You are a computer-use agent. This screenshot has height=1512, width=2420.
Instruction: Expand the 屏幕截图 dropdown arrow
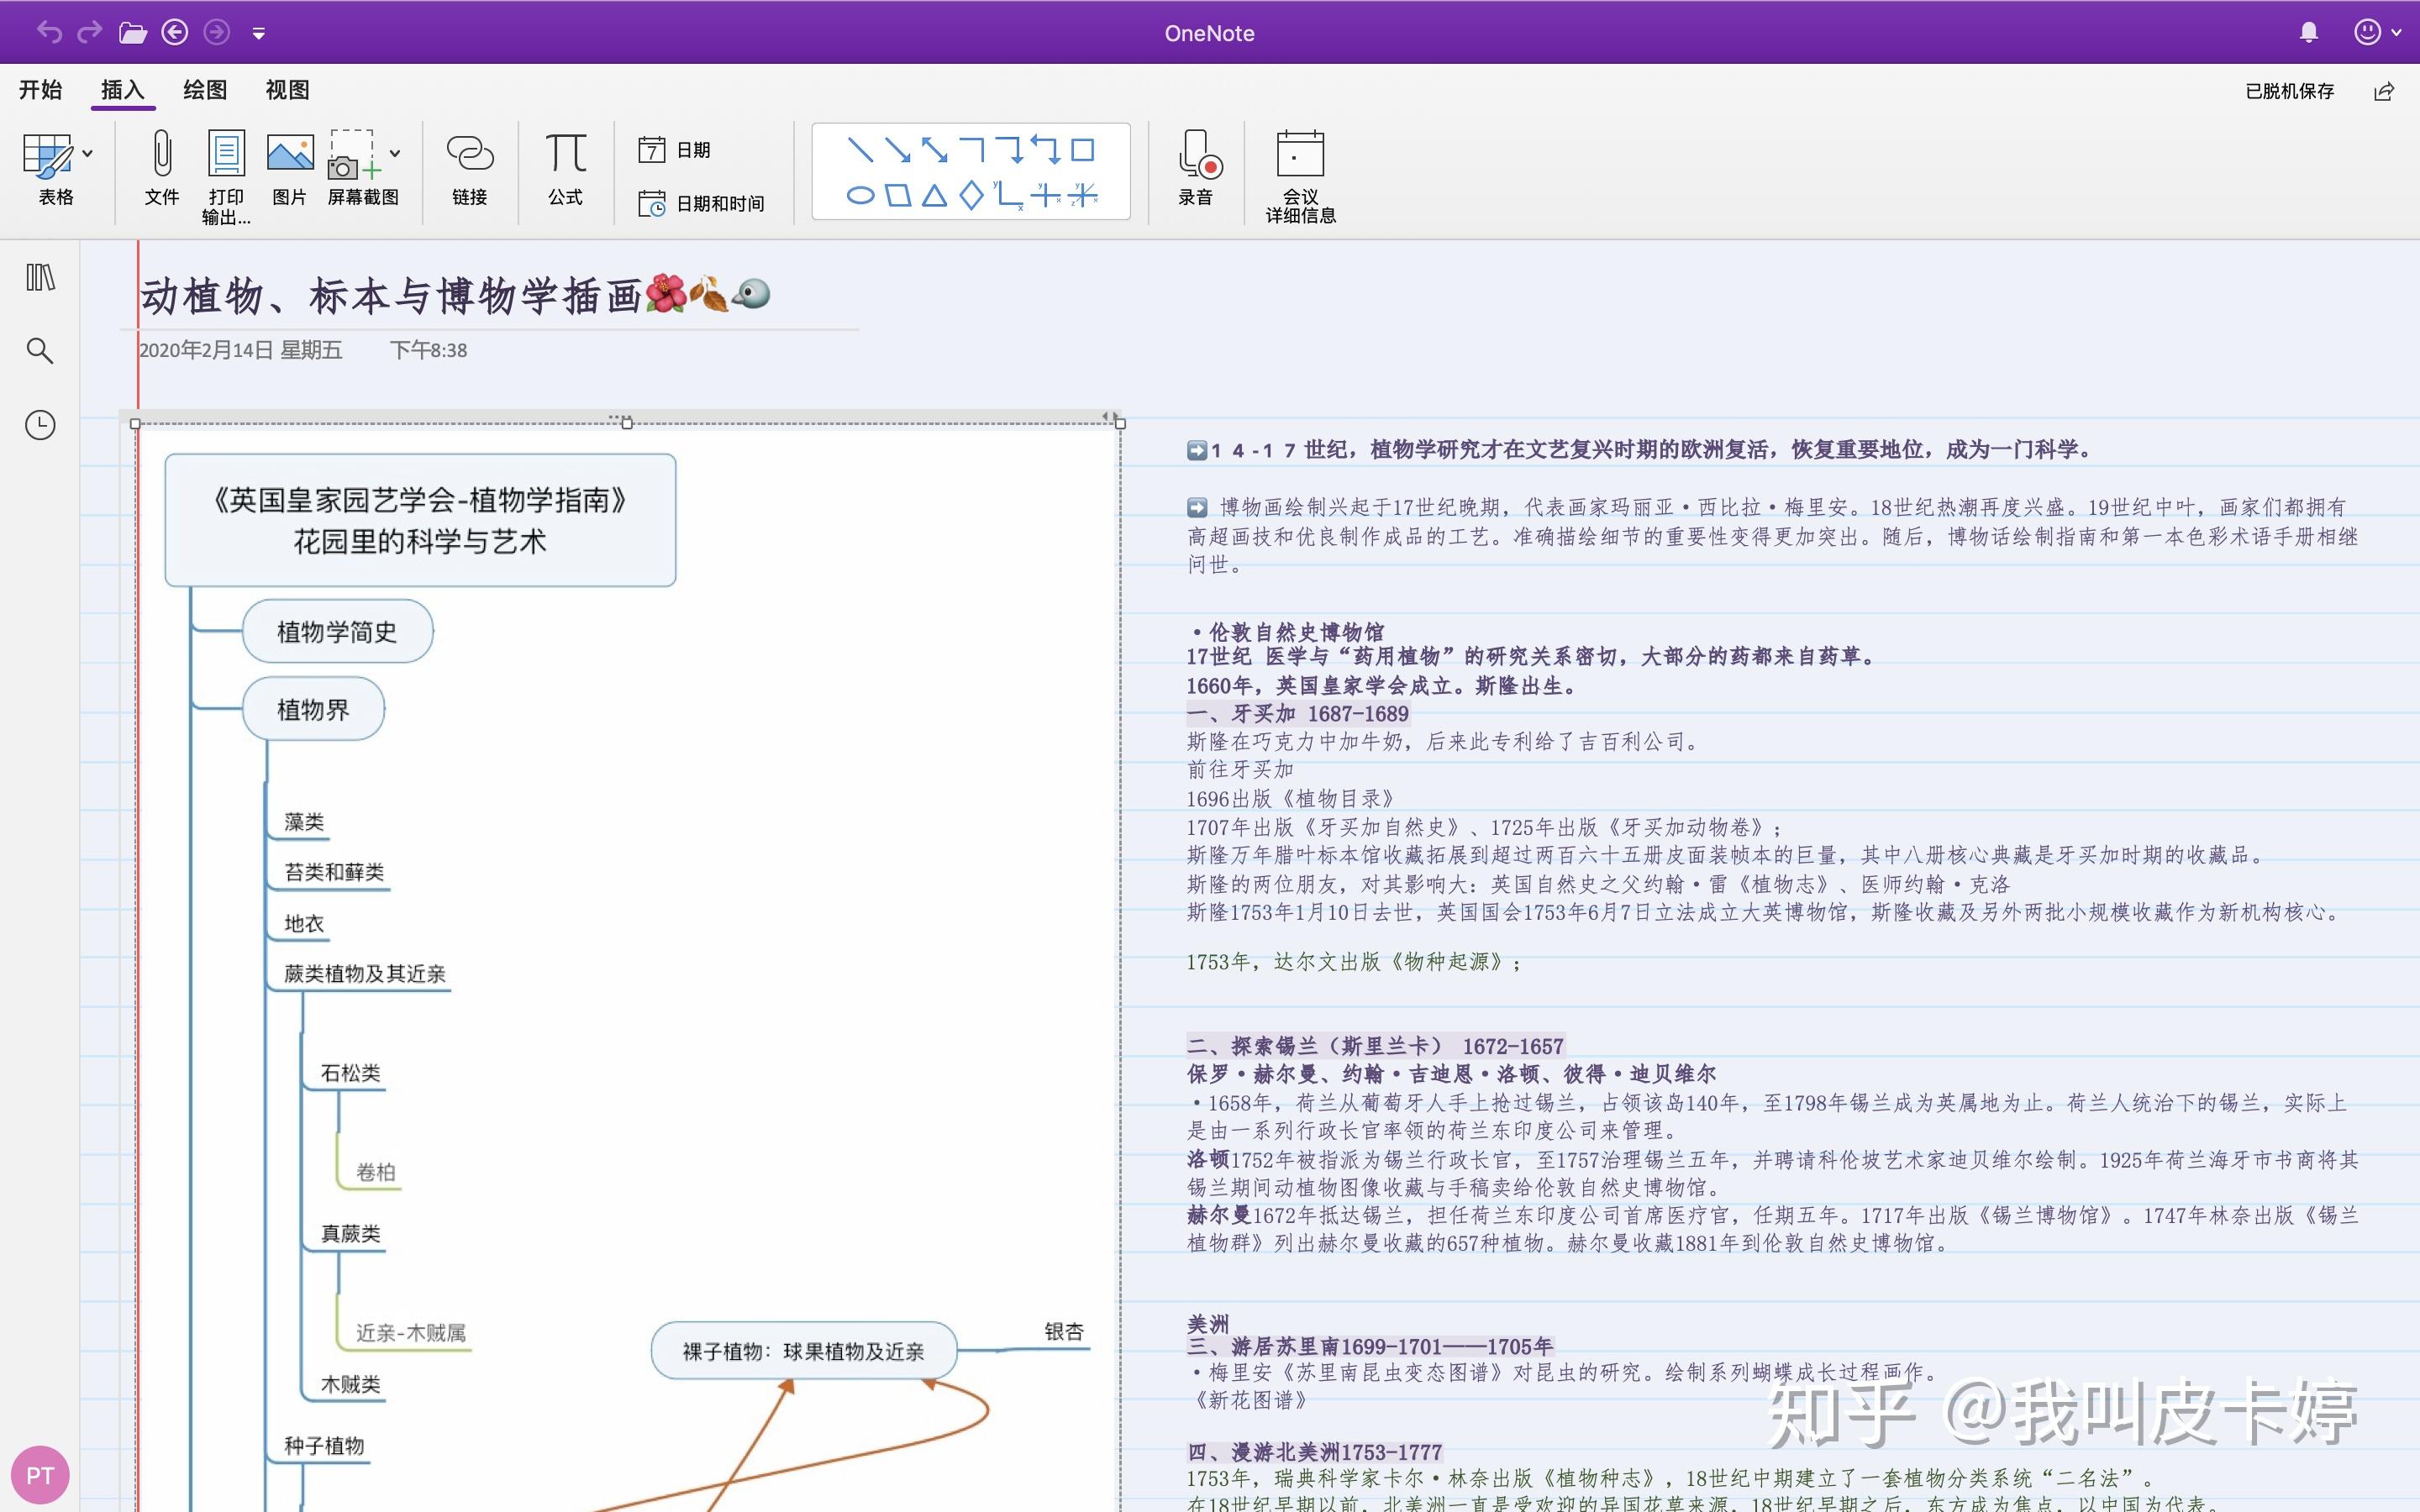[x=395, y=153]
